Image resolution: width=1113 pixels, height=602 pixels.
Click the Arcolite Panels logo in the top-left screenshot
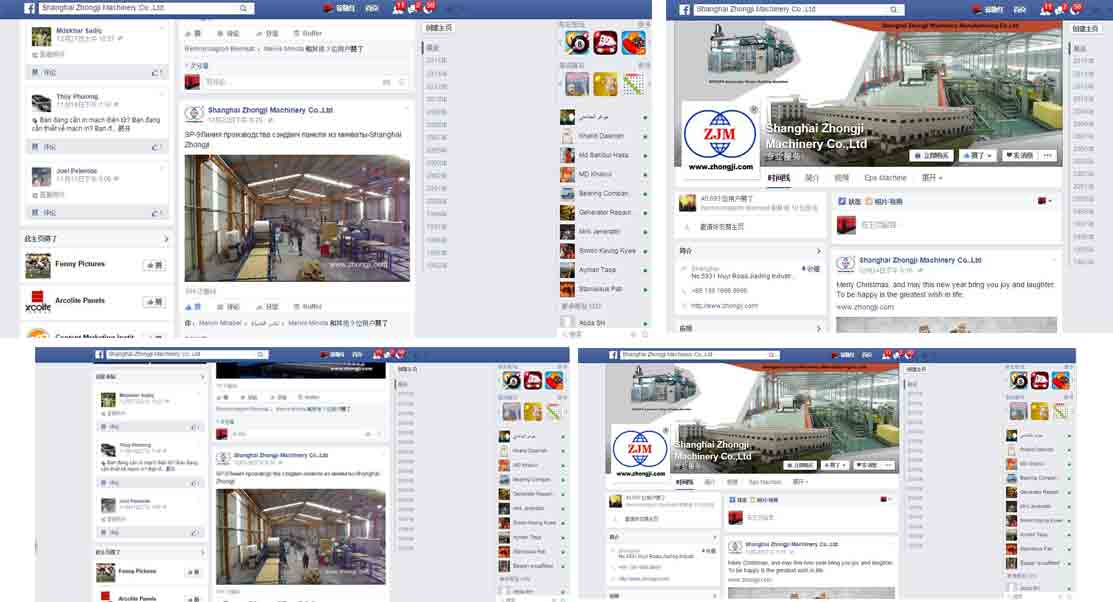38,301
